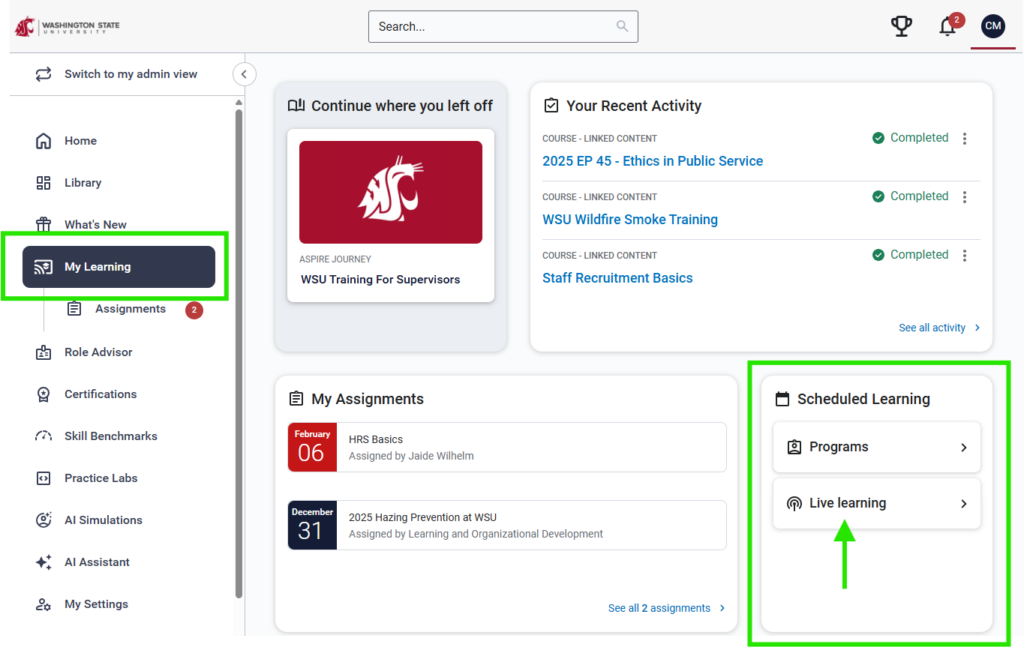Click the WSU Training For Supervisors title
The width and height of the screenshot is (1024, 647).
point(380,279)
